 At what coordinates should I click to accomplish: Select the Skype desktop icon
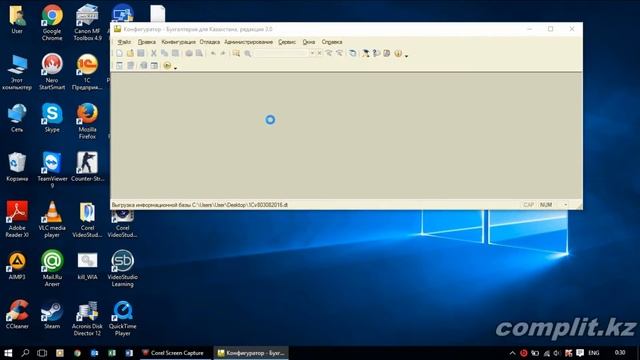point(52,118)
